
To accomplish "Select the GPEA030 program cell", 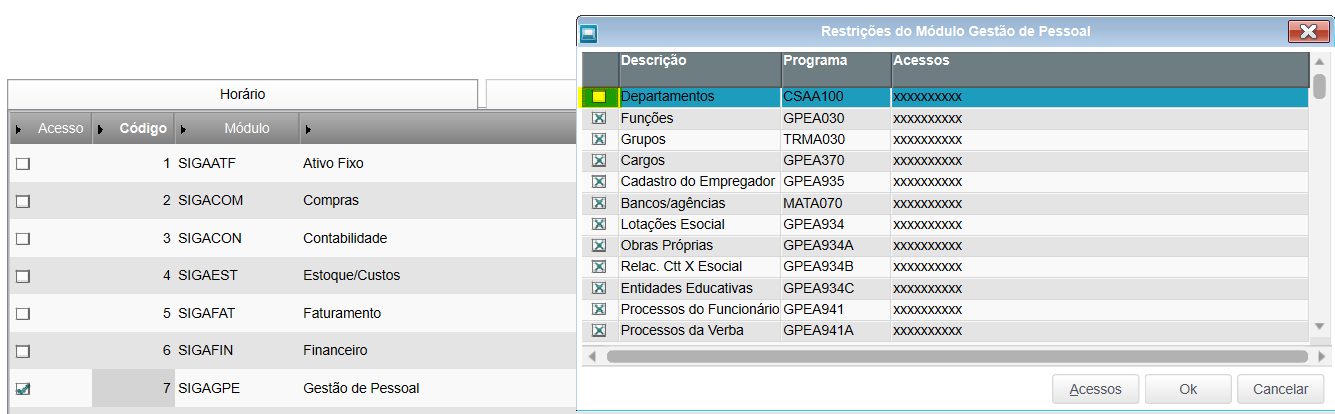I will coord(836,118).
